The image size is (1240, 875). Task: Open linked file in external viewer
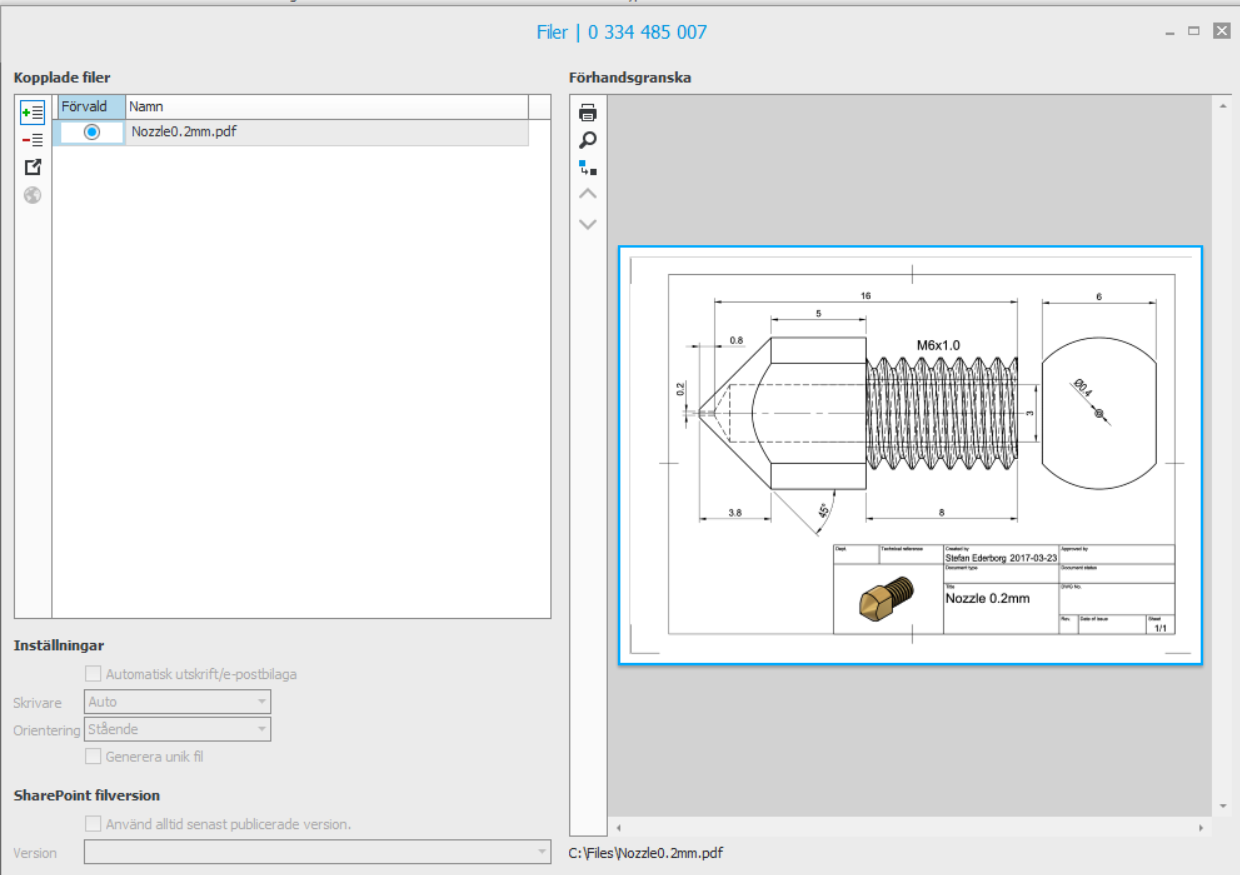33,167
